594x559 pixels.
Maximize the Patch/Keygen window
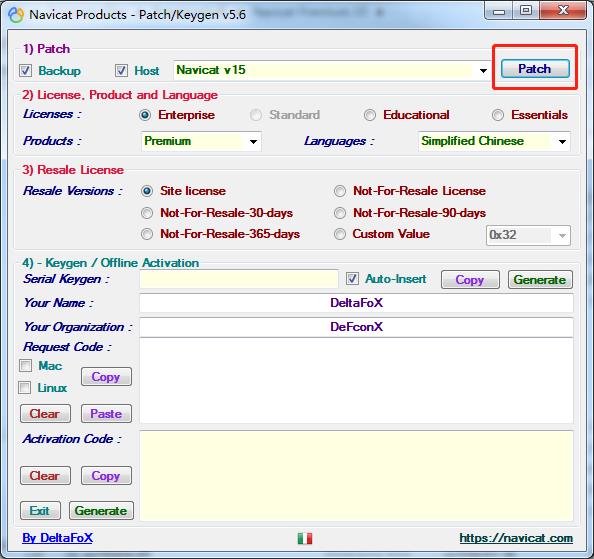[x=526, y=10]
